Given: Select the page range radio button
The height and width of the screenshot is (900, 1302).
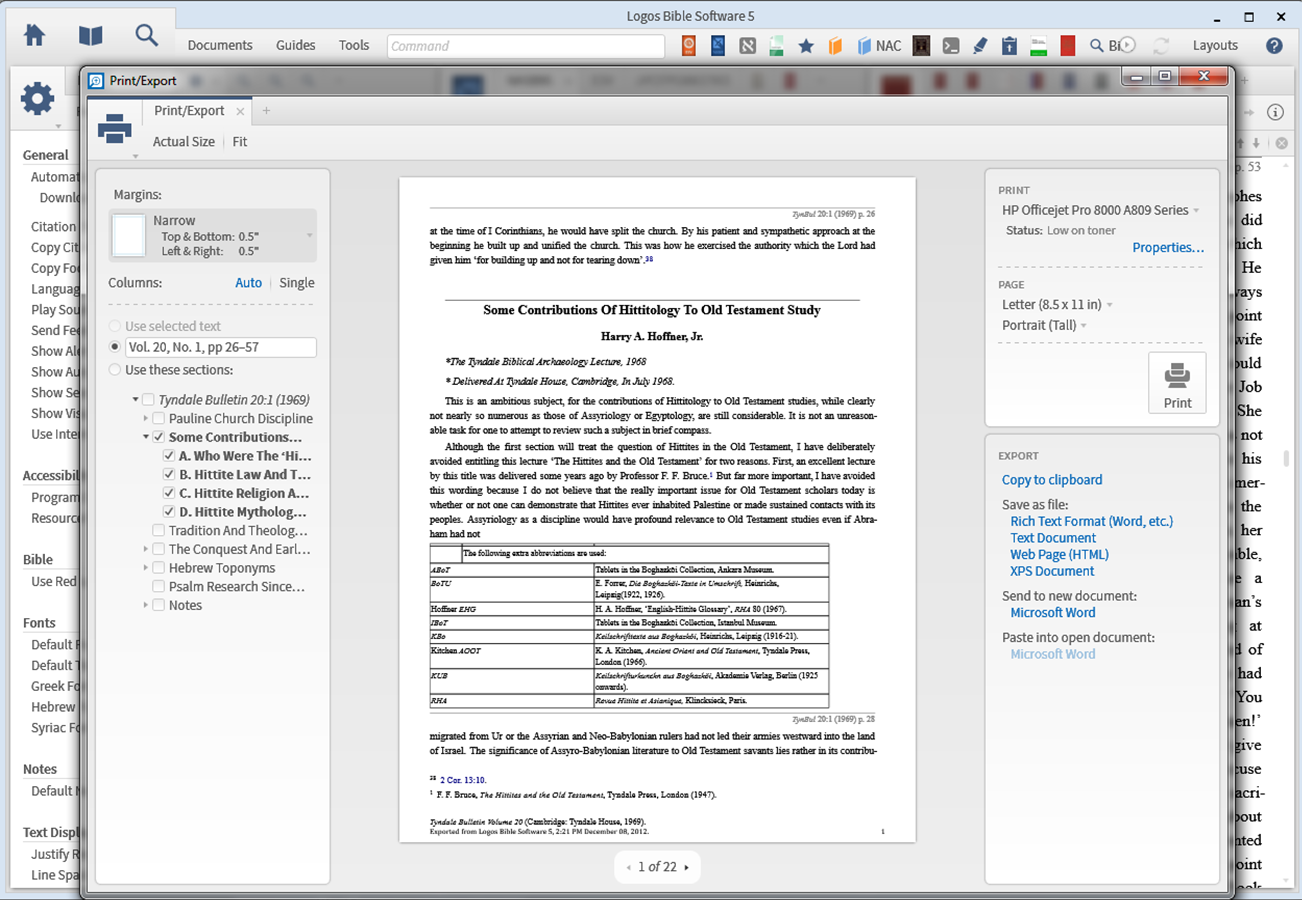Looking at the screenshot, I should click(x=115, y=347).
